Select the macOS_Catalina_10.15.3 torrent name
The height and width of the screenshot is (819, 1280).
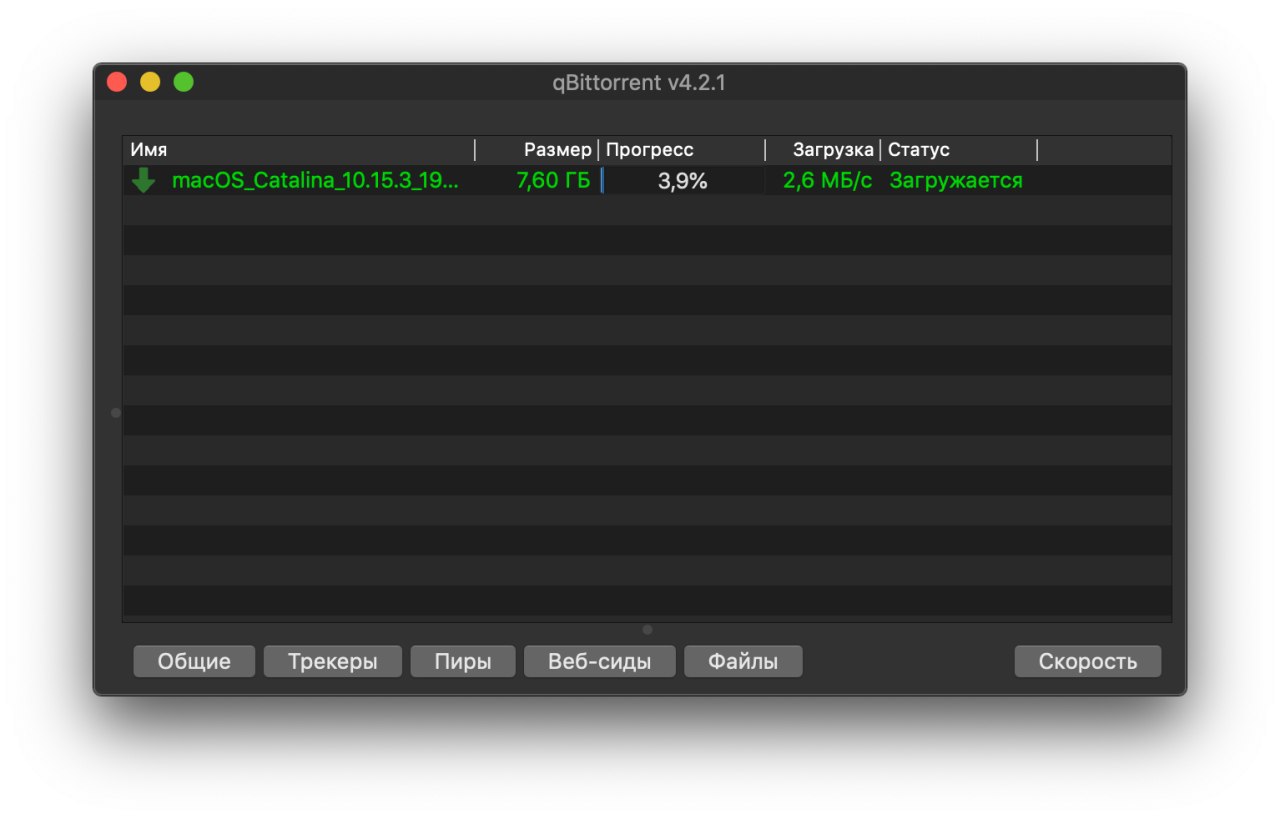[x=315, y=181]
